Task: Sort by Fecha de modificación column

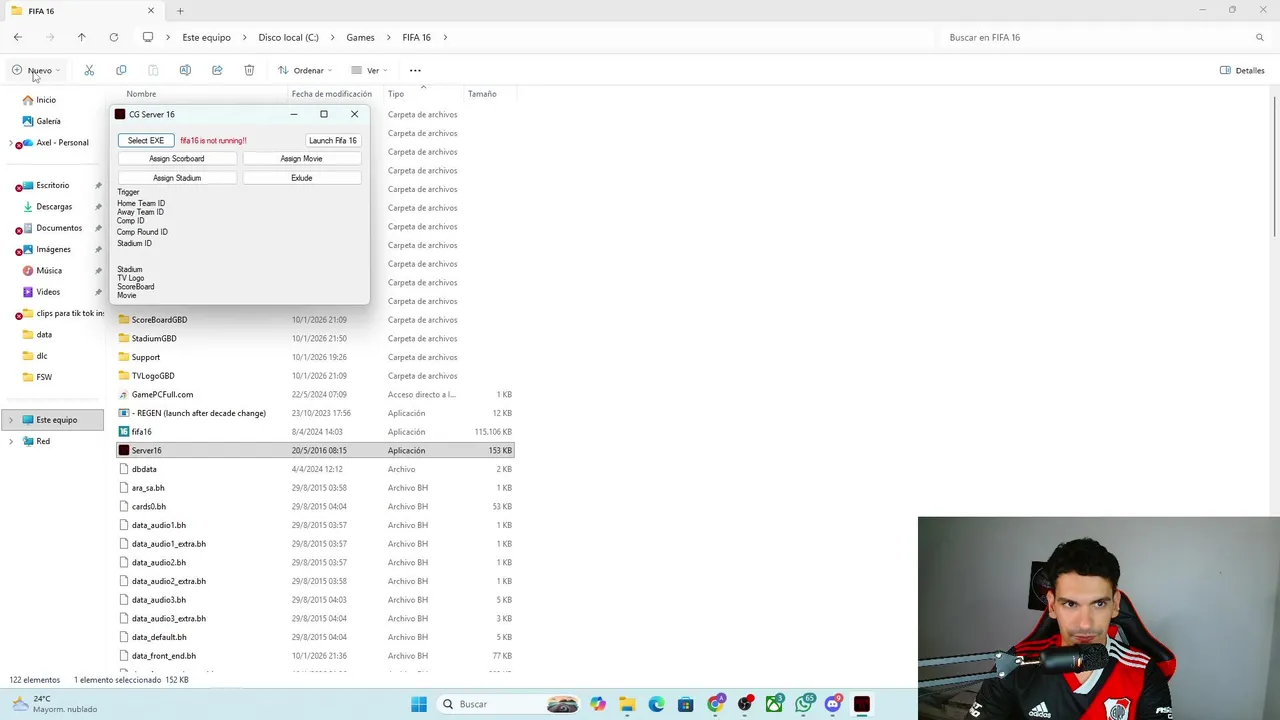Action: click(332, 94)
